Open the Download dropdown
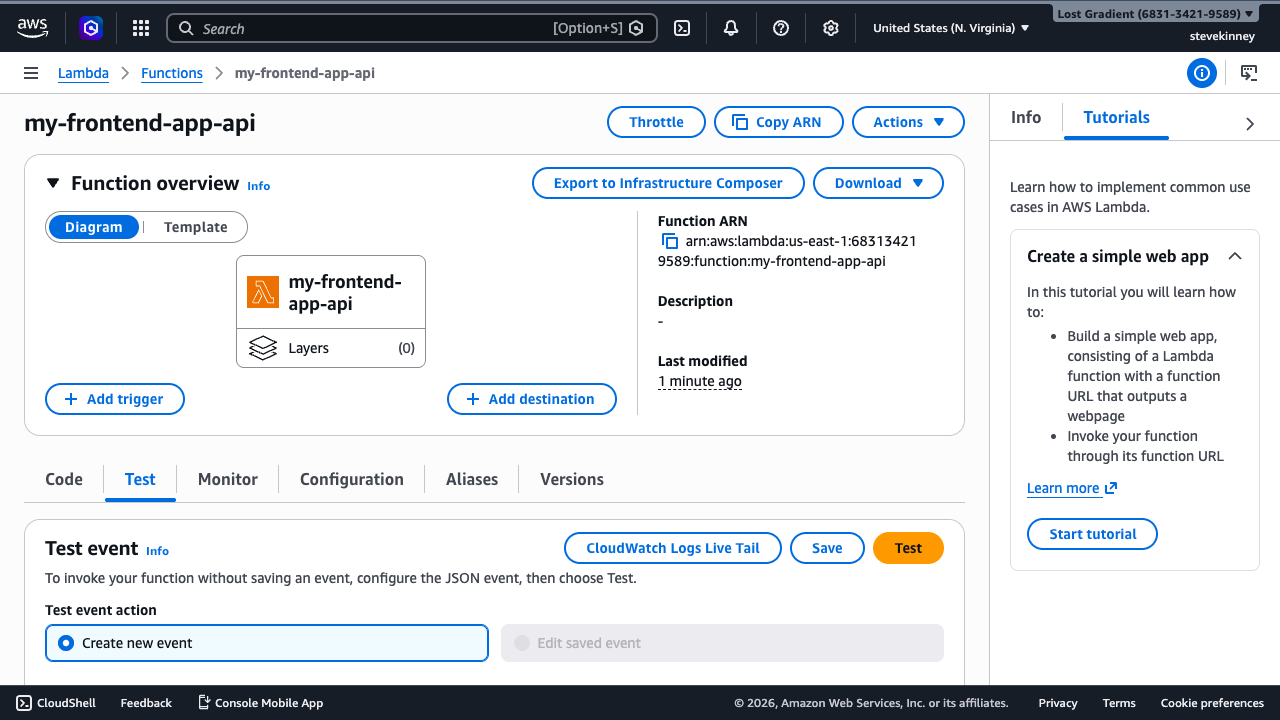 click(x=878, y=183)
